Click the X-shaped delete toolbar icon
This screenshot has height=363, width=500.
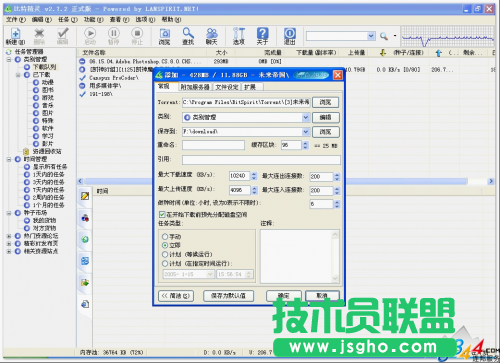click(39, 36)
